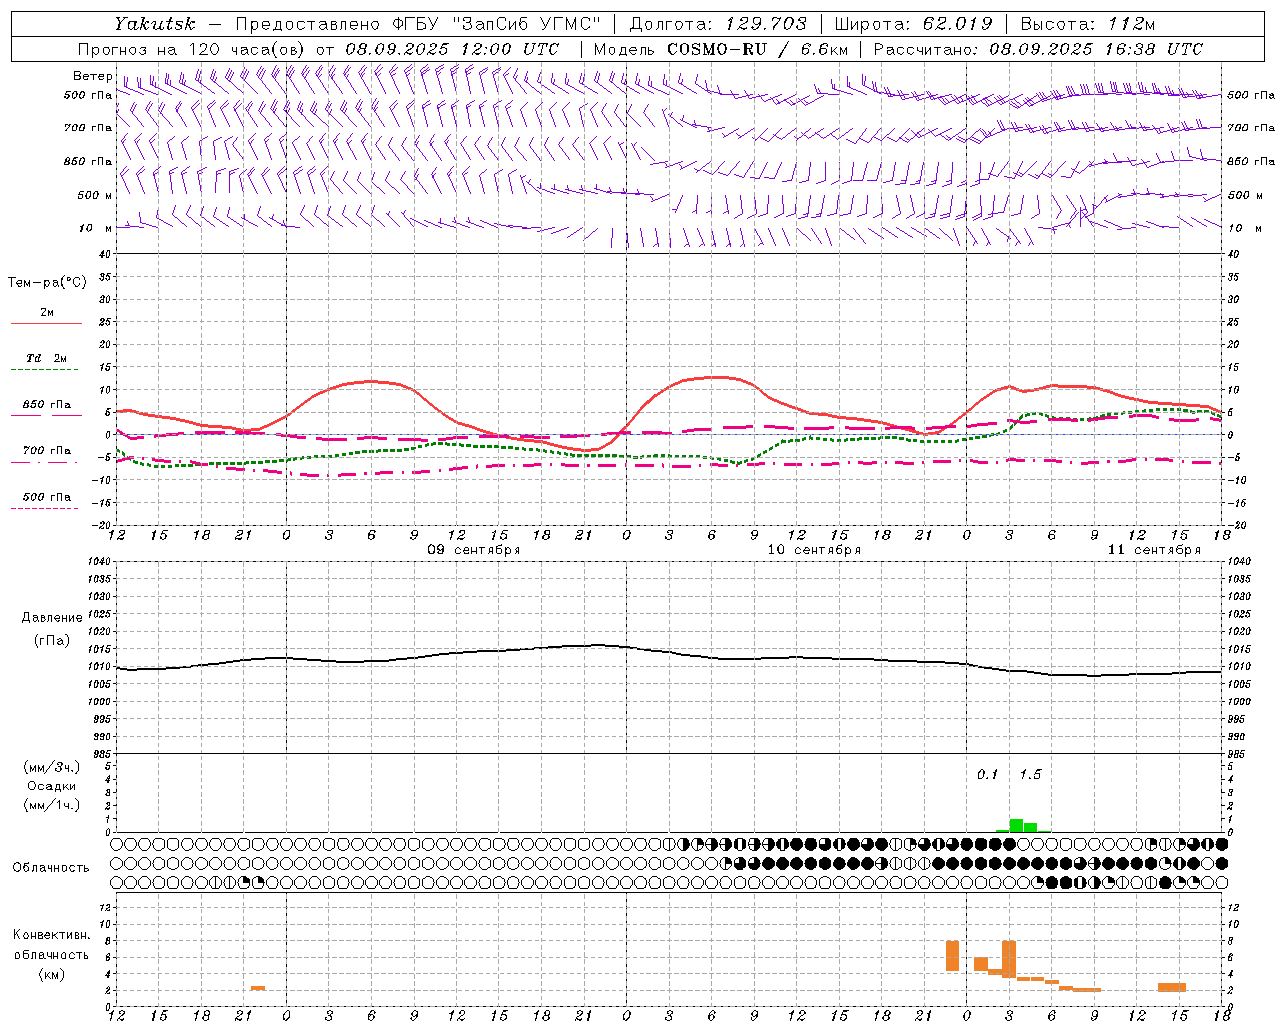
Task: Click the small orange convective bar on 08 September
Action: (x=258, y=988)
